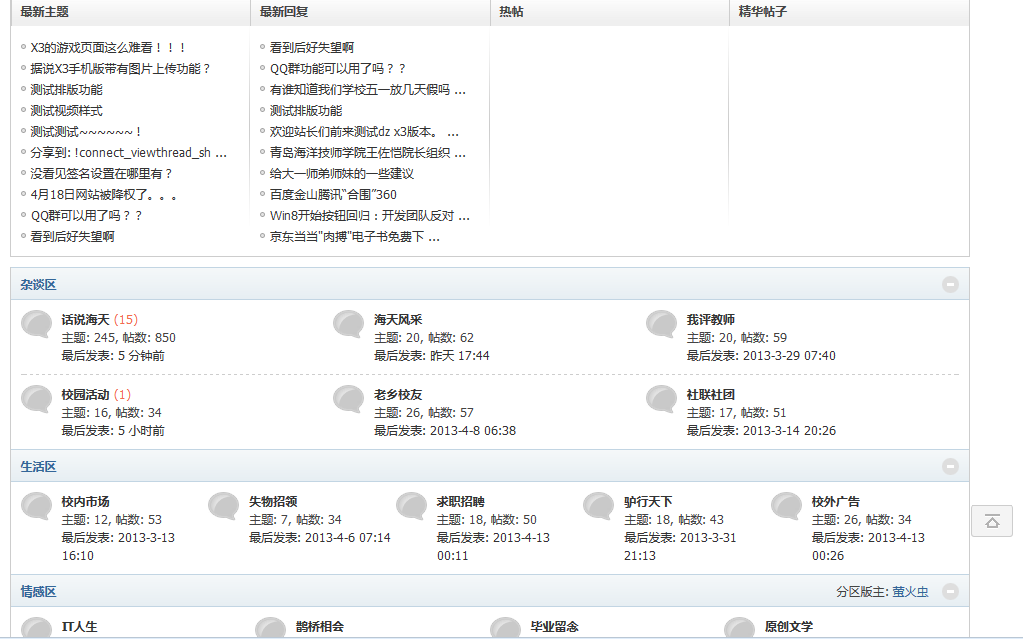The width and height of the screenshot is (1023, 639).
Task: Open latest reply 看到后好失望啊
Action: pyautogui.click(x=312, y=48)
